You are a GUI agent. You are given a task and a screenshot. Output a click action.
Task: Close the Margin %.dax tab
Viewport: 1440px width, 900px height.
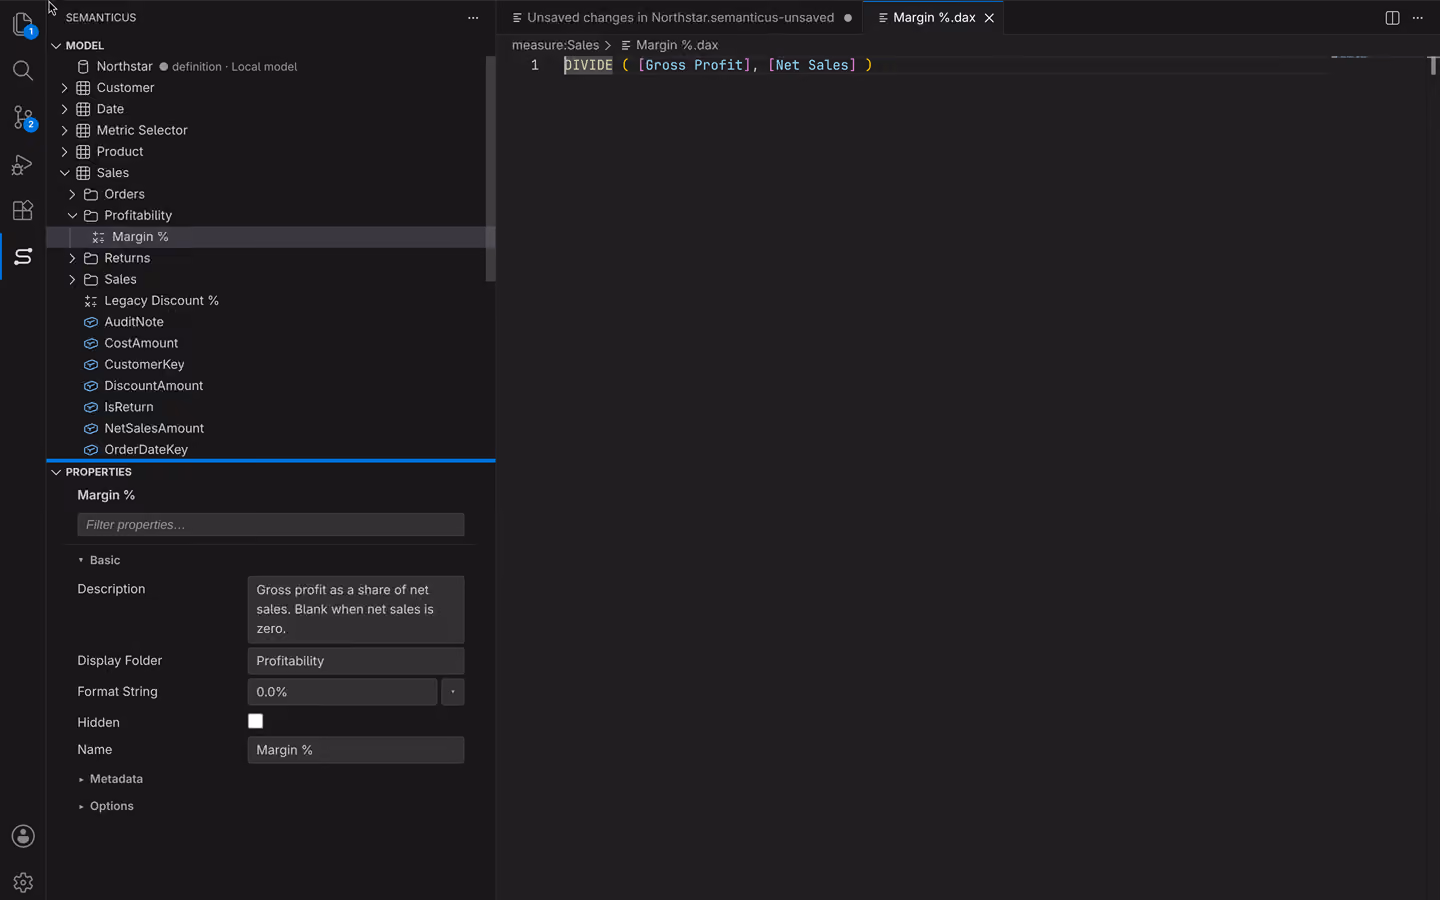click(x=989, y=18)
